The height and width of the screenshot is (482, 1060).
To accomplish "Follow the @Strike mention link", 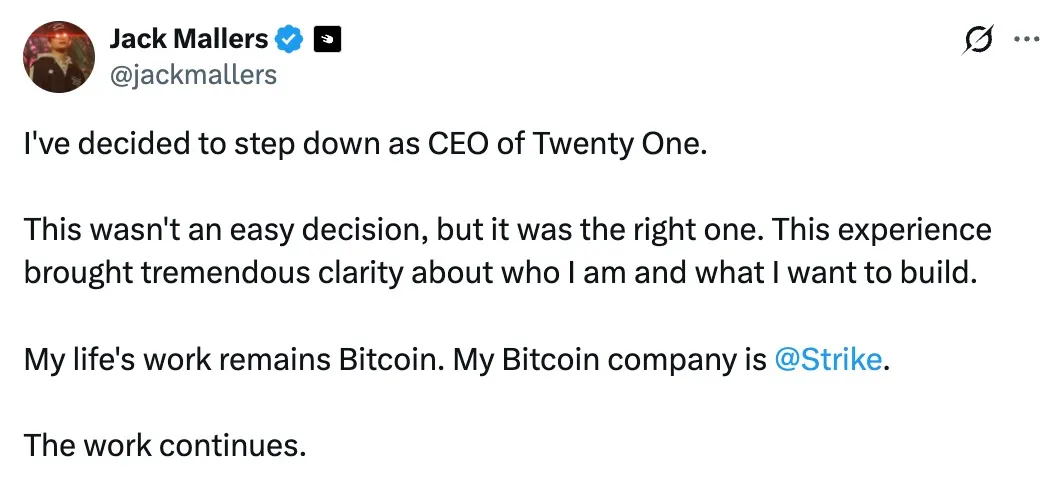I will click(827, 360).
